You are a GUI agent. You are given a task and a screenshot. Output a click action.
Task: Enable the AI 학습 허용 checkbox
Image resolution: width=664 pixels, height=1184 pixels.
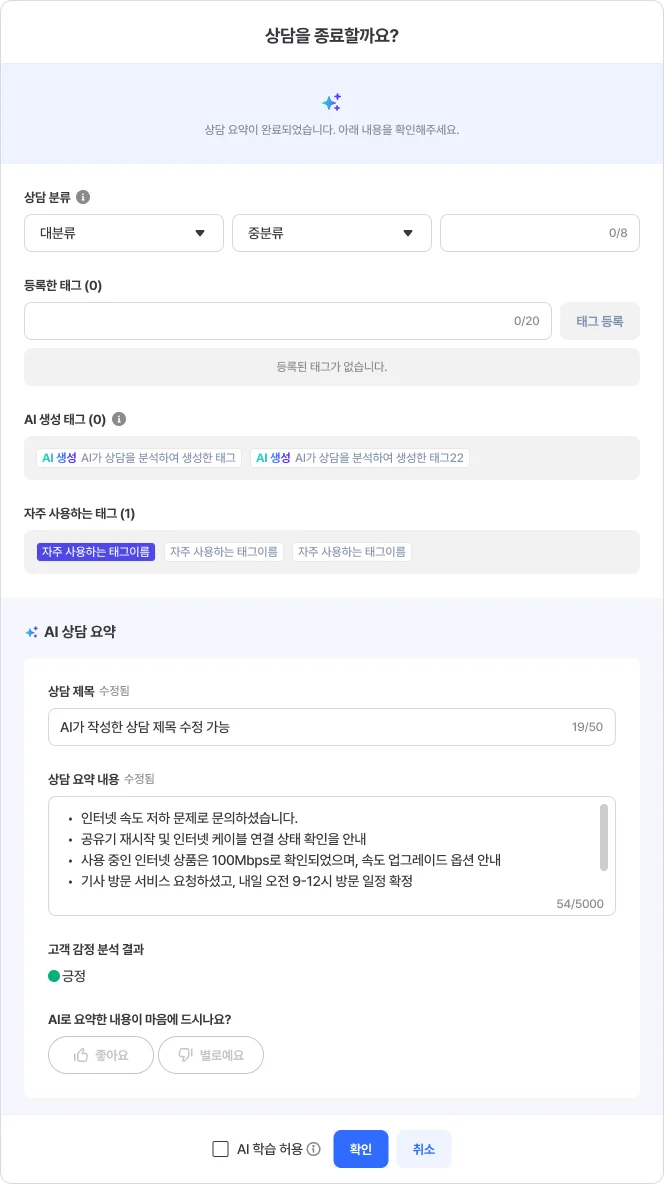(219, 1149)
